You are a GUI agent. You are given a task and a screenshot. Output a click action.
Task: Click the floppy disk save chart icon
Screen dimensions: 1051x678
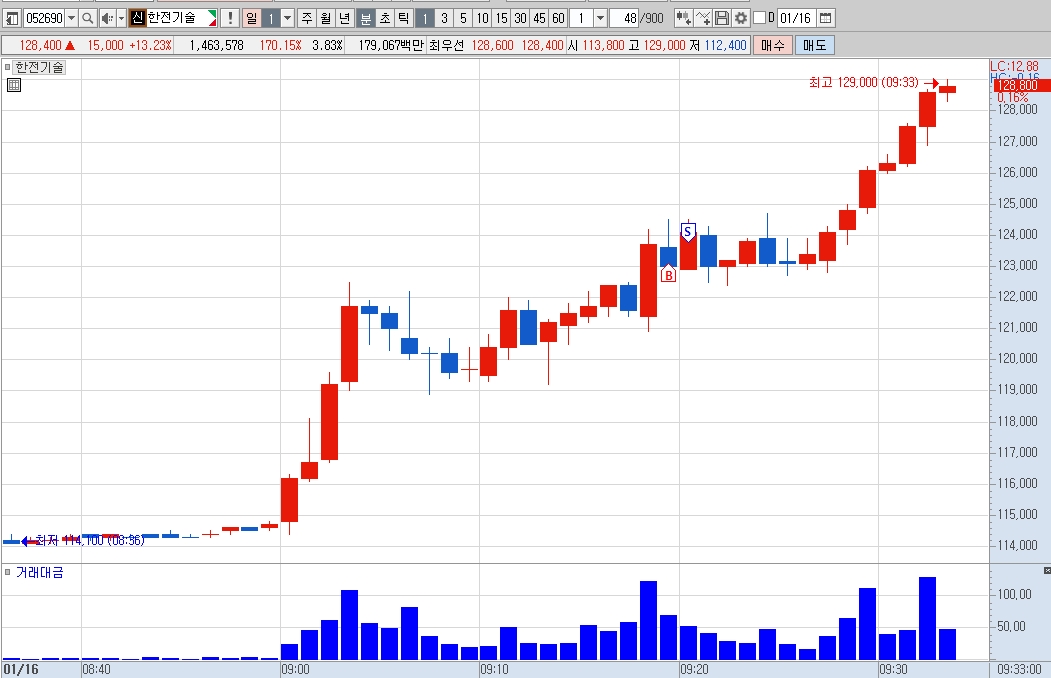click(x=722, y=18)
